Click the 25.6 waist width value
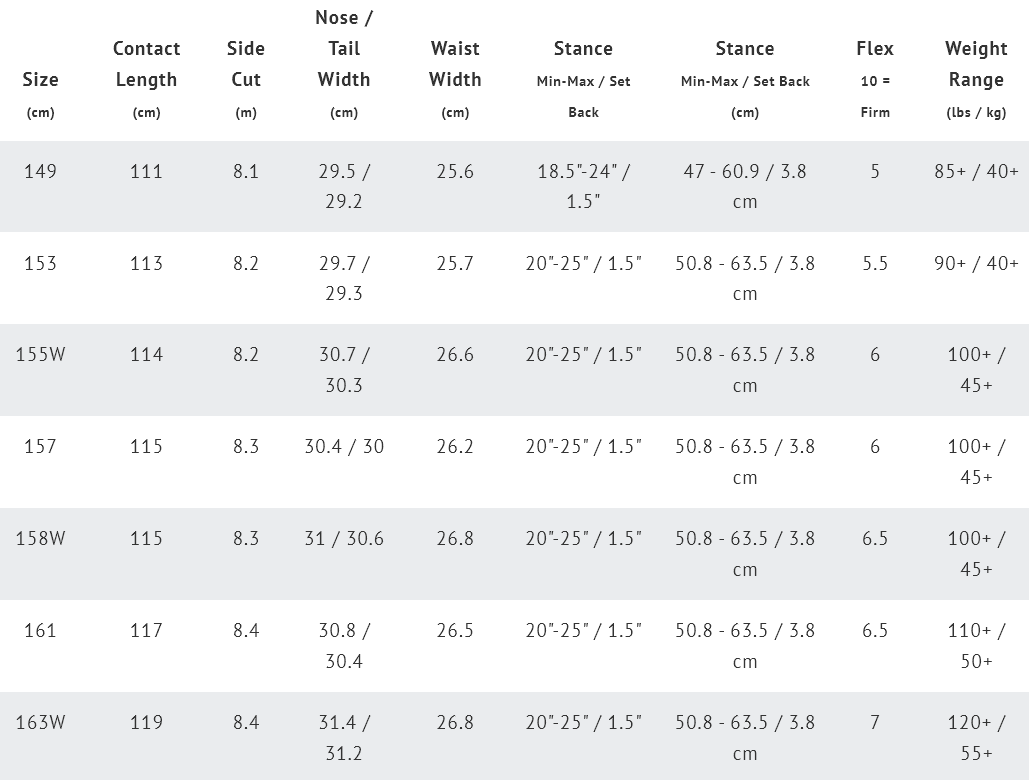The image size is (1029, 780). point(455,171)
